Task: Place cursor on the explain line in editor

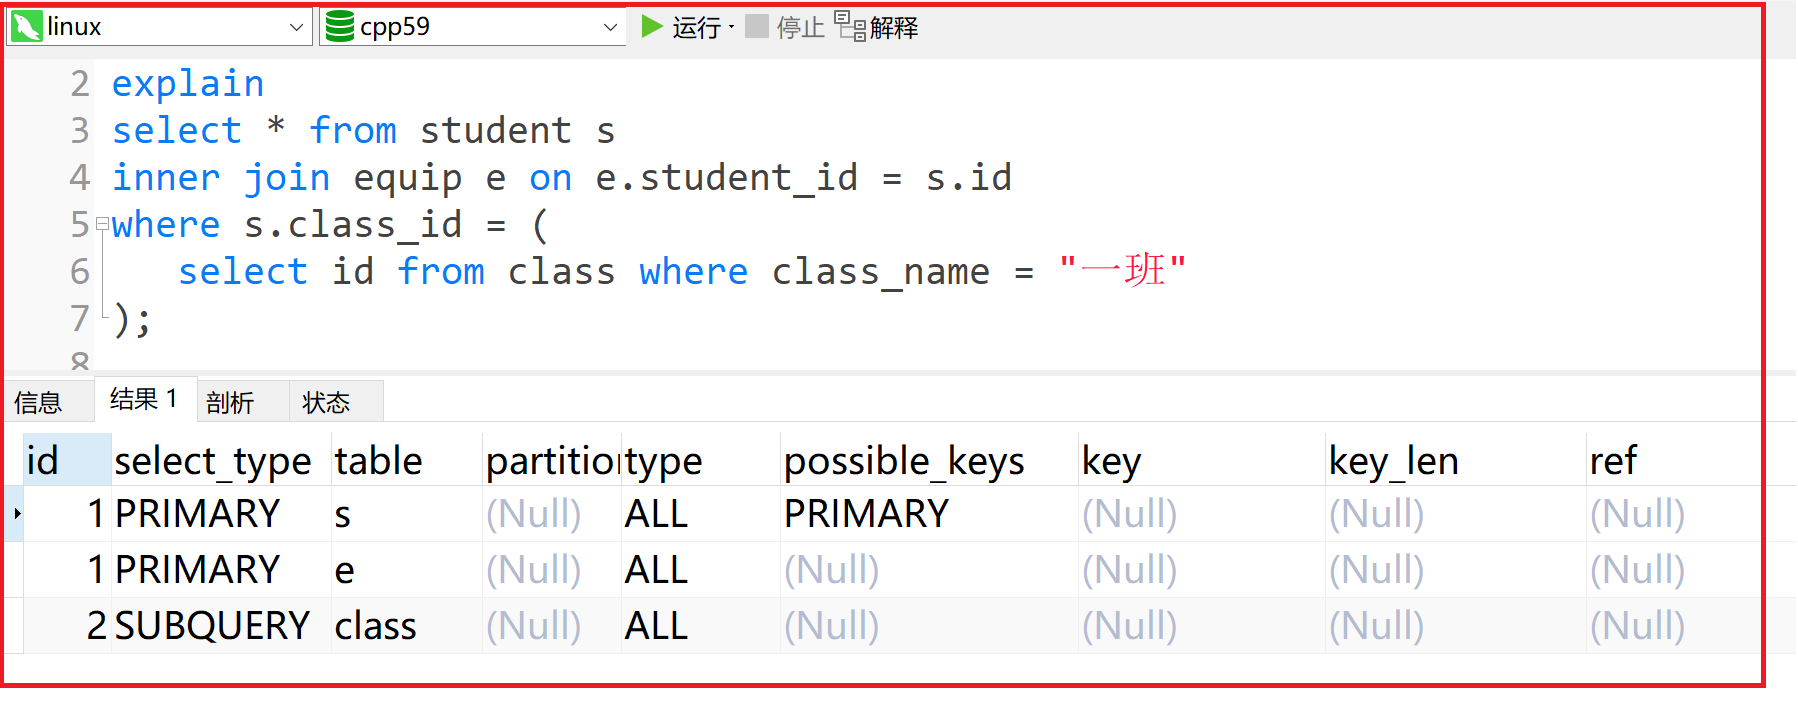Action: (x=188, y=83)
